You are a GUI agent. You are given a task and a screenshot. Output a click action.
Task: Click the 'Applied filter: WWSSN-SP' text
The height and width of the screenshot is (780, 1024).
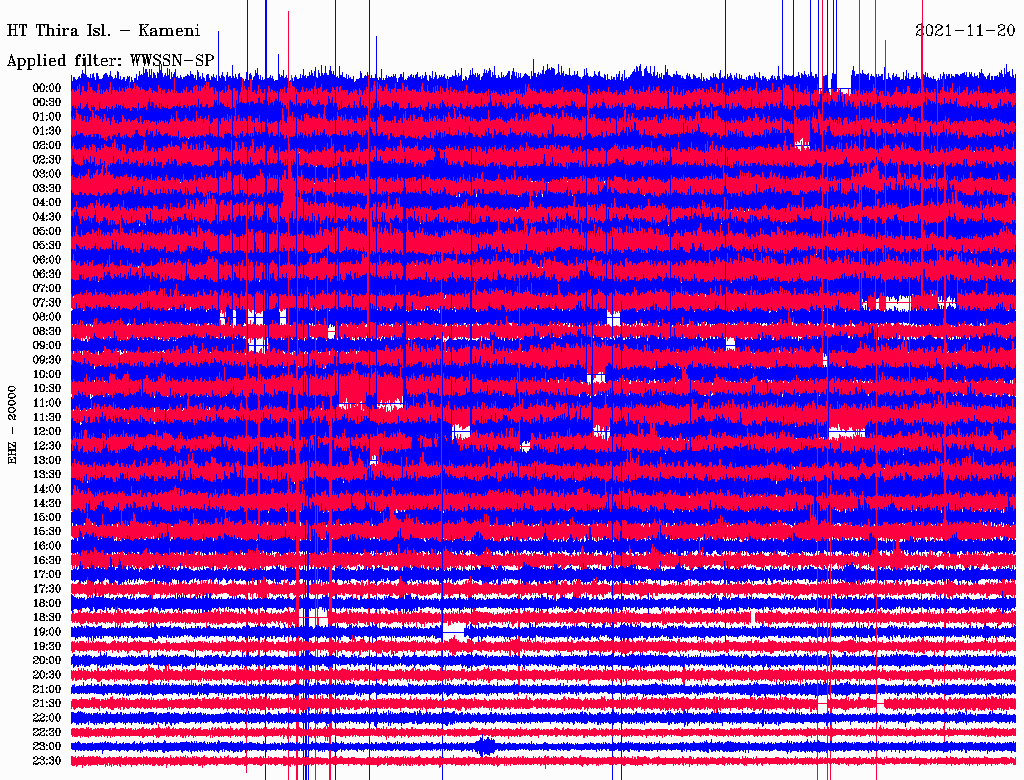click(110, 61)
